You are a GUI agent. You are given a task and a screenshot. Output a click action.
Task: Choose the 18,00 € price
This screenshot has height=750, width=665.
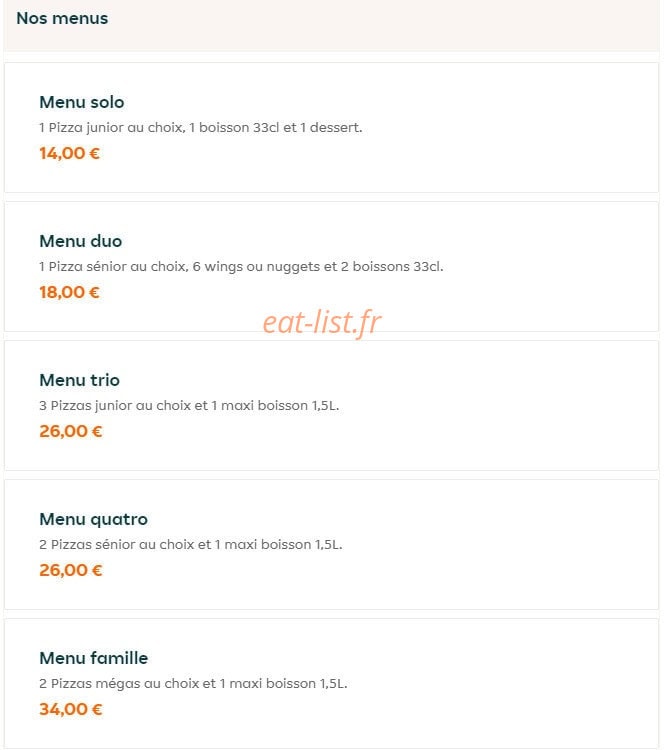click(x=69, y=292)
